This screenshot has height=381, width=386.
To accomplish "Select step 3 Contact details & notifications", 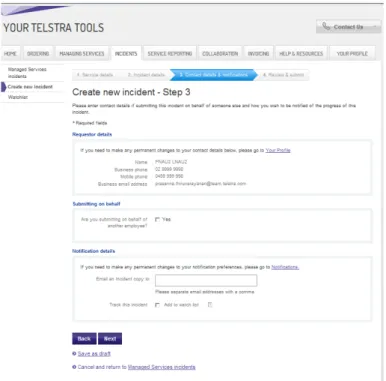I will click(214, 75).
